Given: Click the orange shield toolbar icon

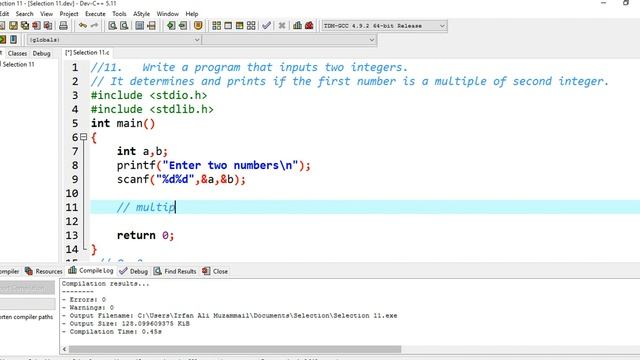Looking at the screenshot, I should (x=198, y=26).
